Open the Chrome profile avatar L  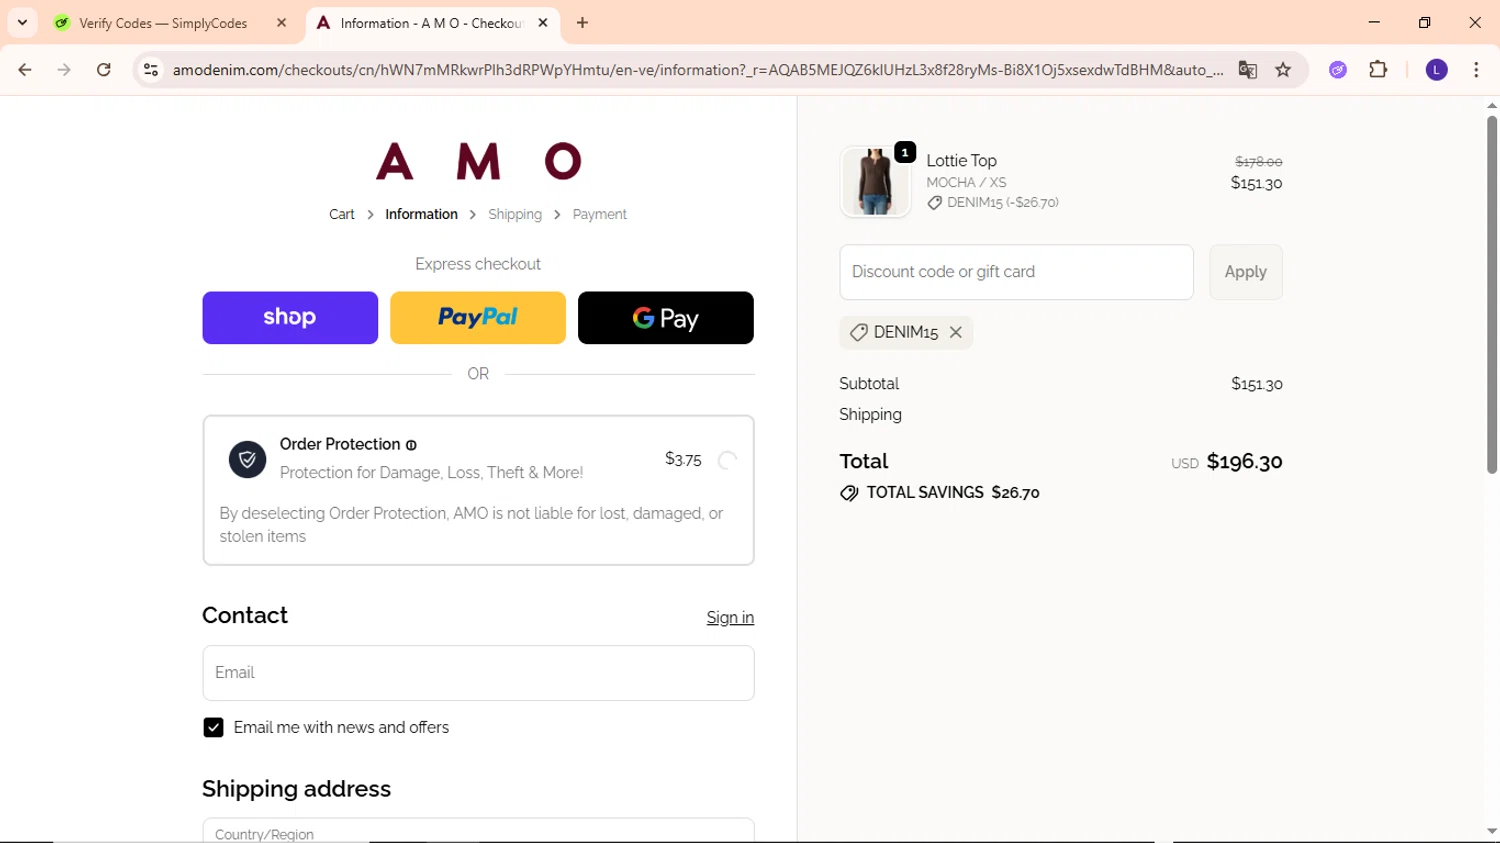(x=1436, y=70)
